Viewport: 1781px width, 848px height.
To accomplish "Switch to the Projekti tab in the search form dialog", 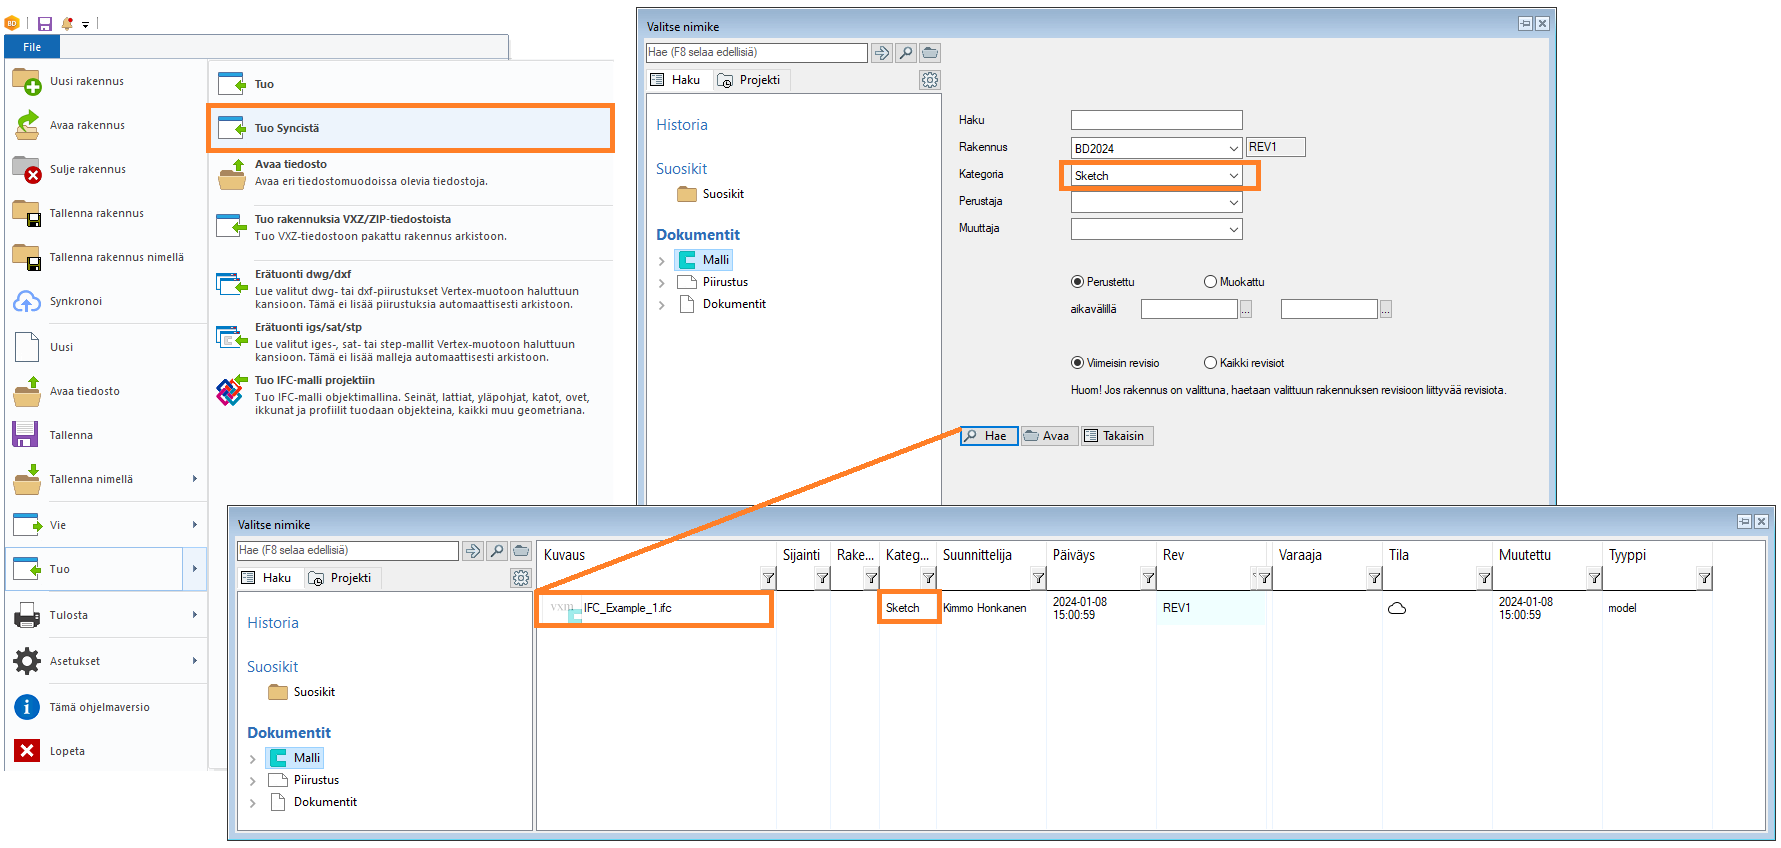I will (749, 80).
